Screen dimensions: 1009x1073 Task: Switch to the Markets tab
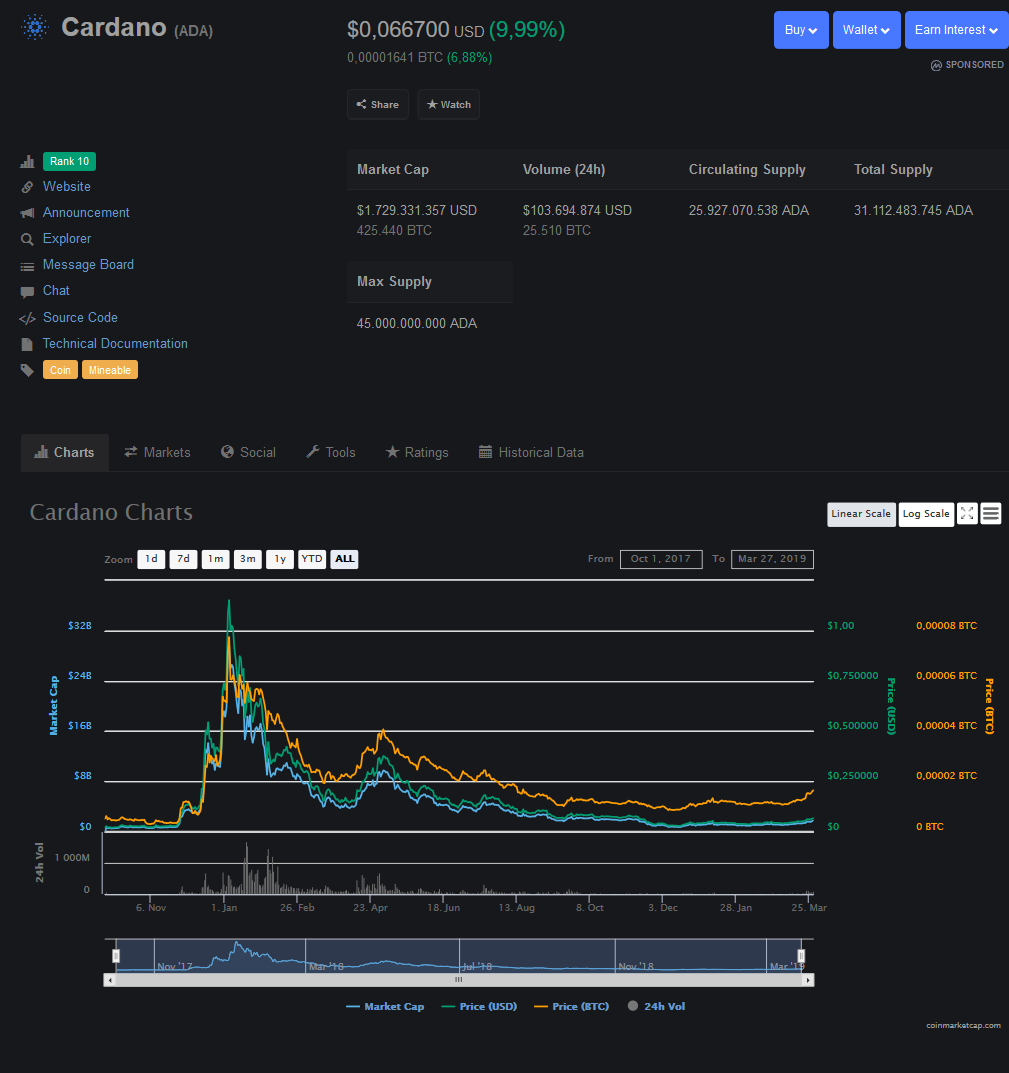[157, 452]
